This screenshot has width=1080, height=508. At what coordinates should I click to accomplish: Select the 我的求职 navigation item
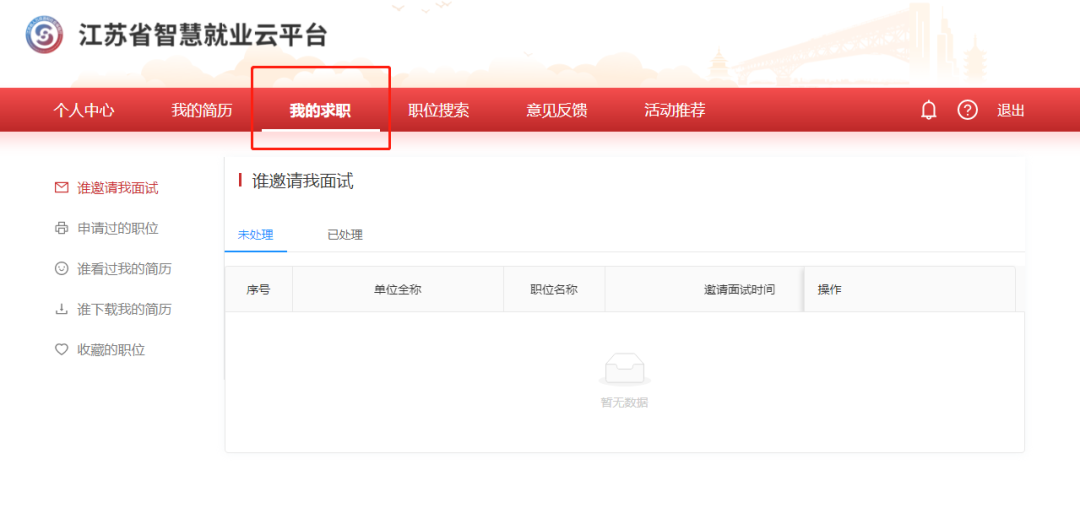coord(320,110)
